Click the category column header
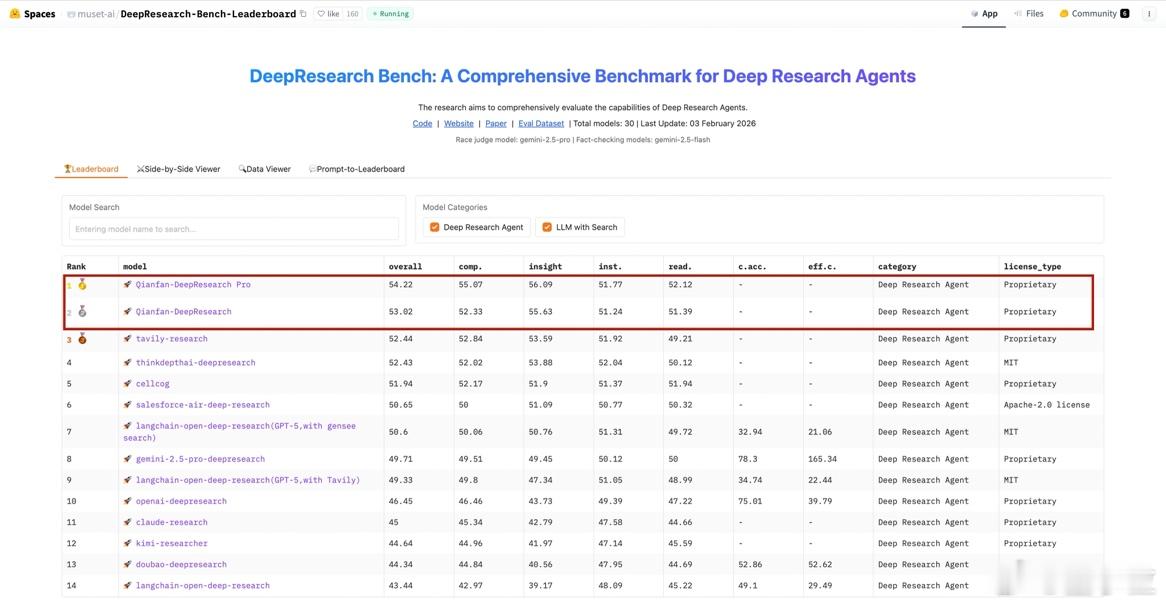Image resolution: width=1166 pixels, height=607 pixels. point(897,266)
